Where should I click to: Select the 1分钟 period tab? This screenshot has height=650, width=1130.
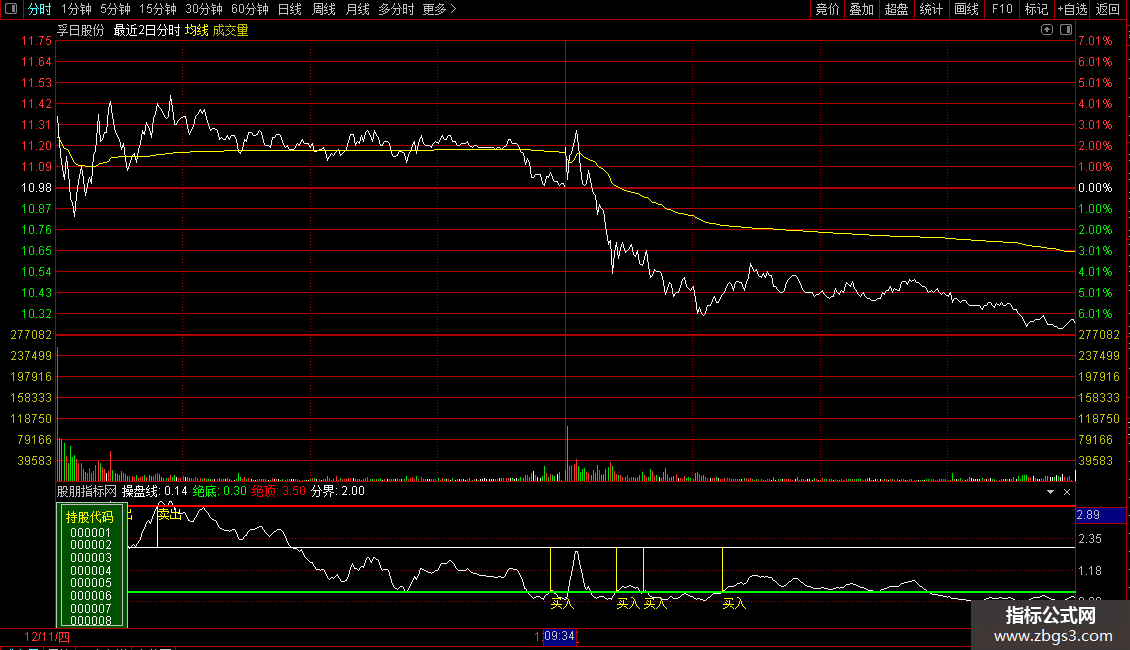point(76,9)
